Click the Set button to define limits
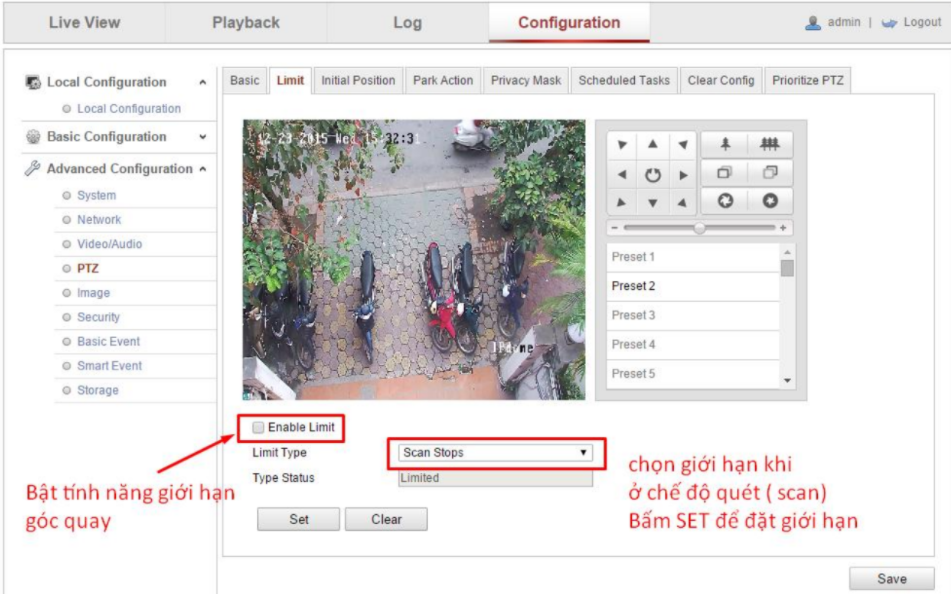Viewport: 951px width, 594px height. click(x=297, y=519)
